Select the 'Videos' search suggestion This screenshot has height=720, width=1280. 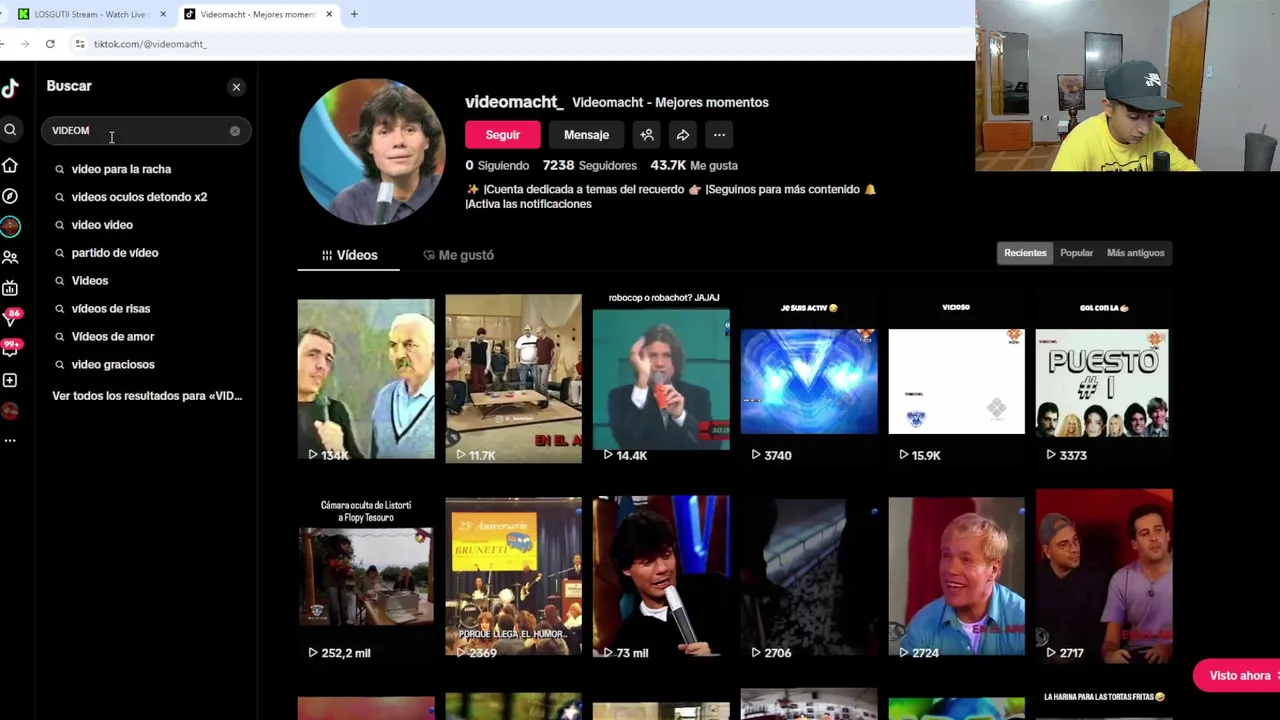[x=90, y=281]
